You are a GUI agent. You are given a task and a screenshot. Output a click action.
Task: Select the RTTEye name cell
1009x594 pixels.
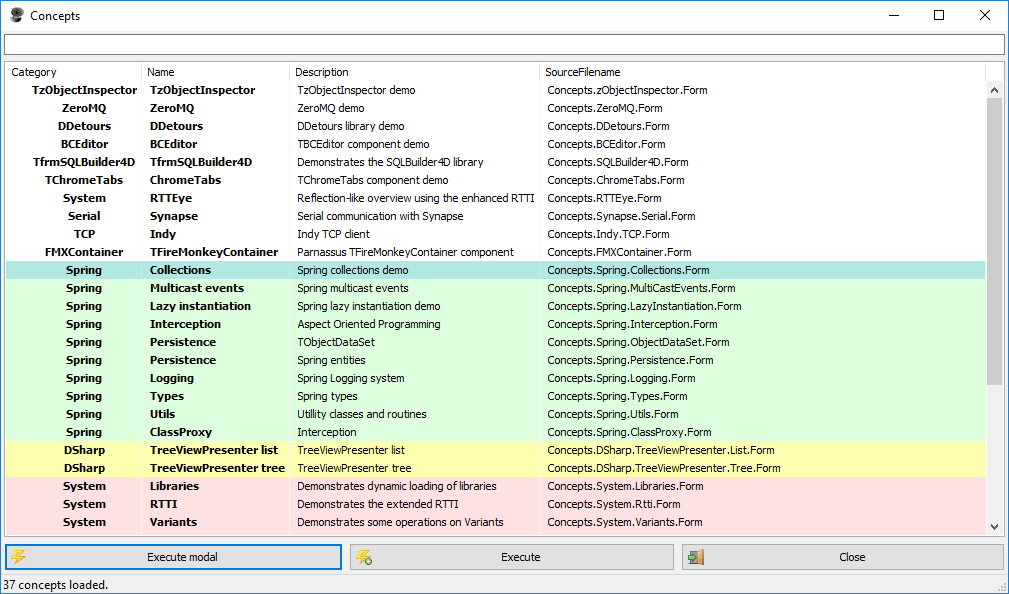171,198
